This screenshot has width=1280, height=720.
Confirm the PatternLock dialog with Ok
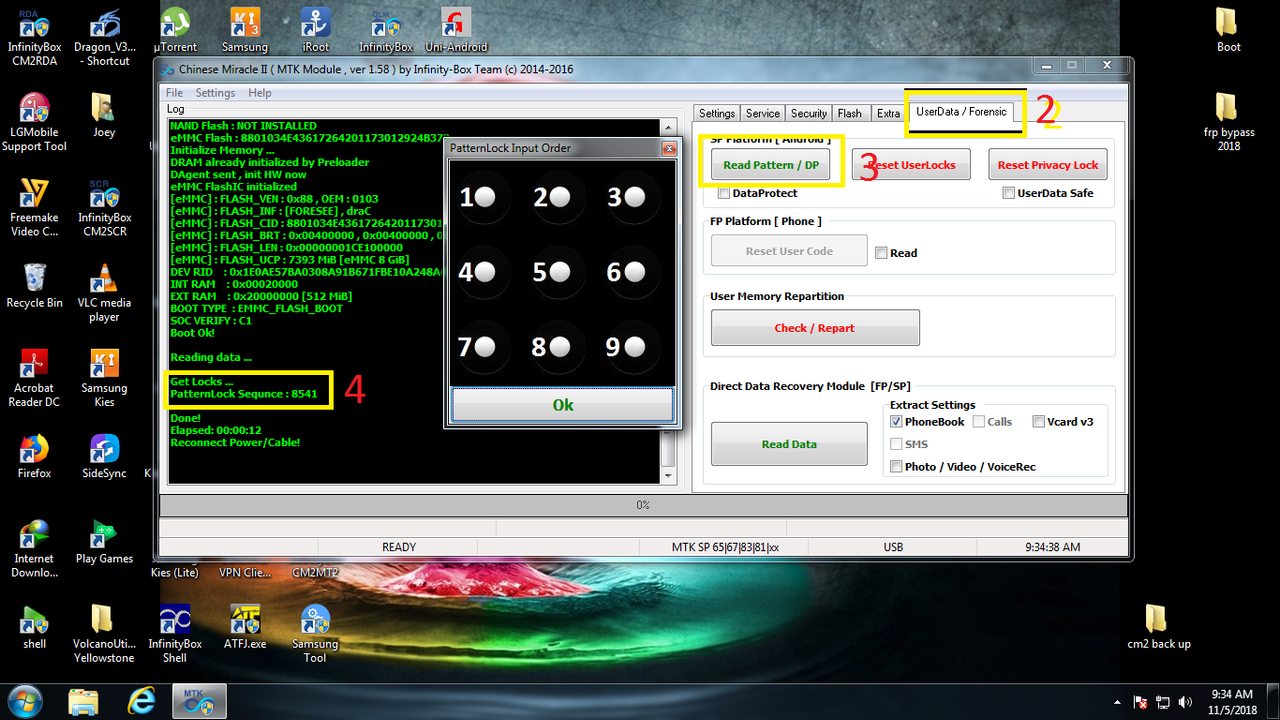pyautogui.click(x=563, y=405)
